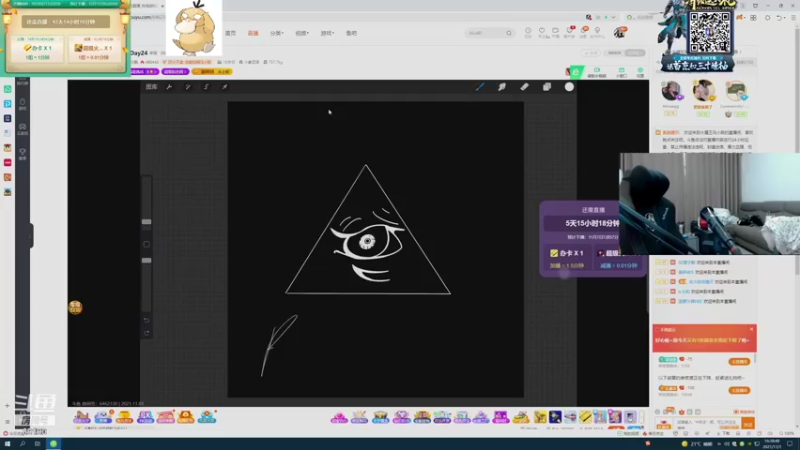Click the undo arrow on the sidebar
The width and height of the screenshot is (800, 450).
[x=146, y=320]
